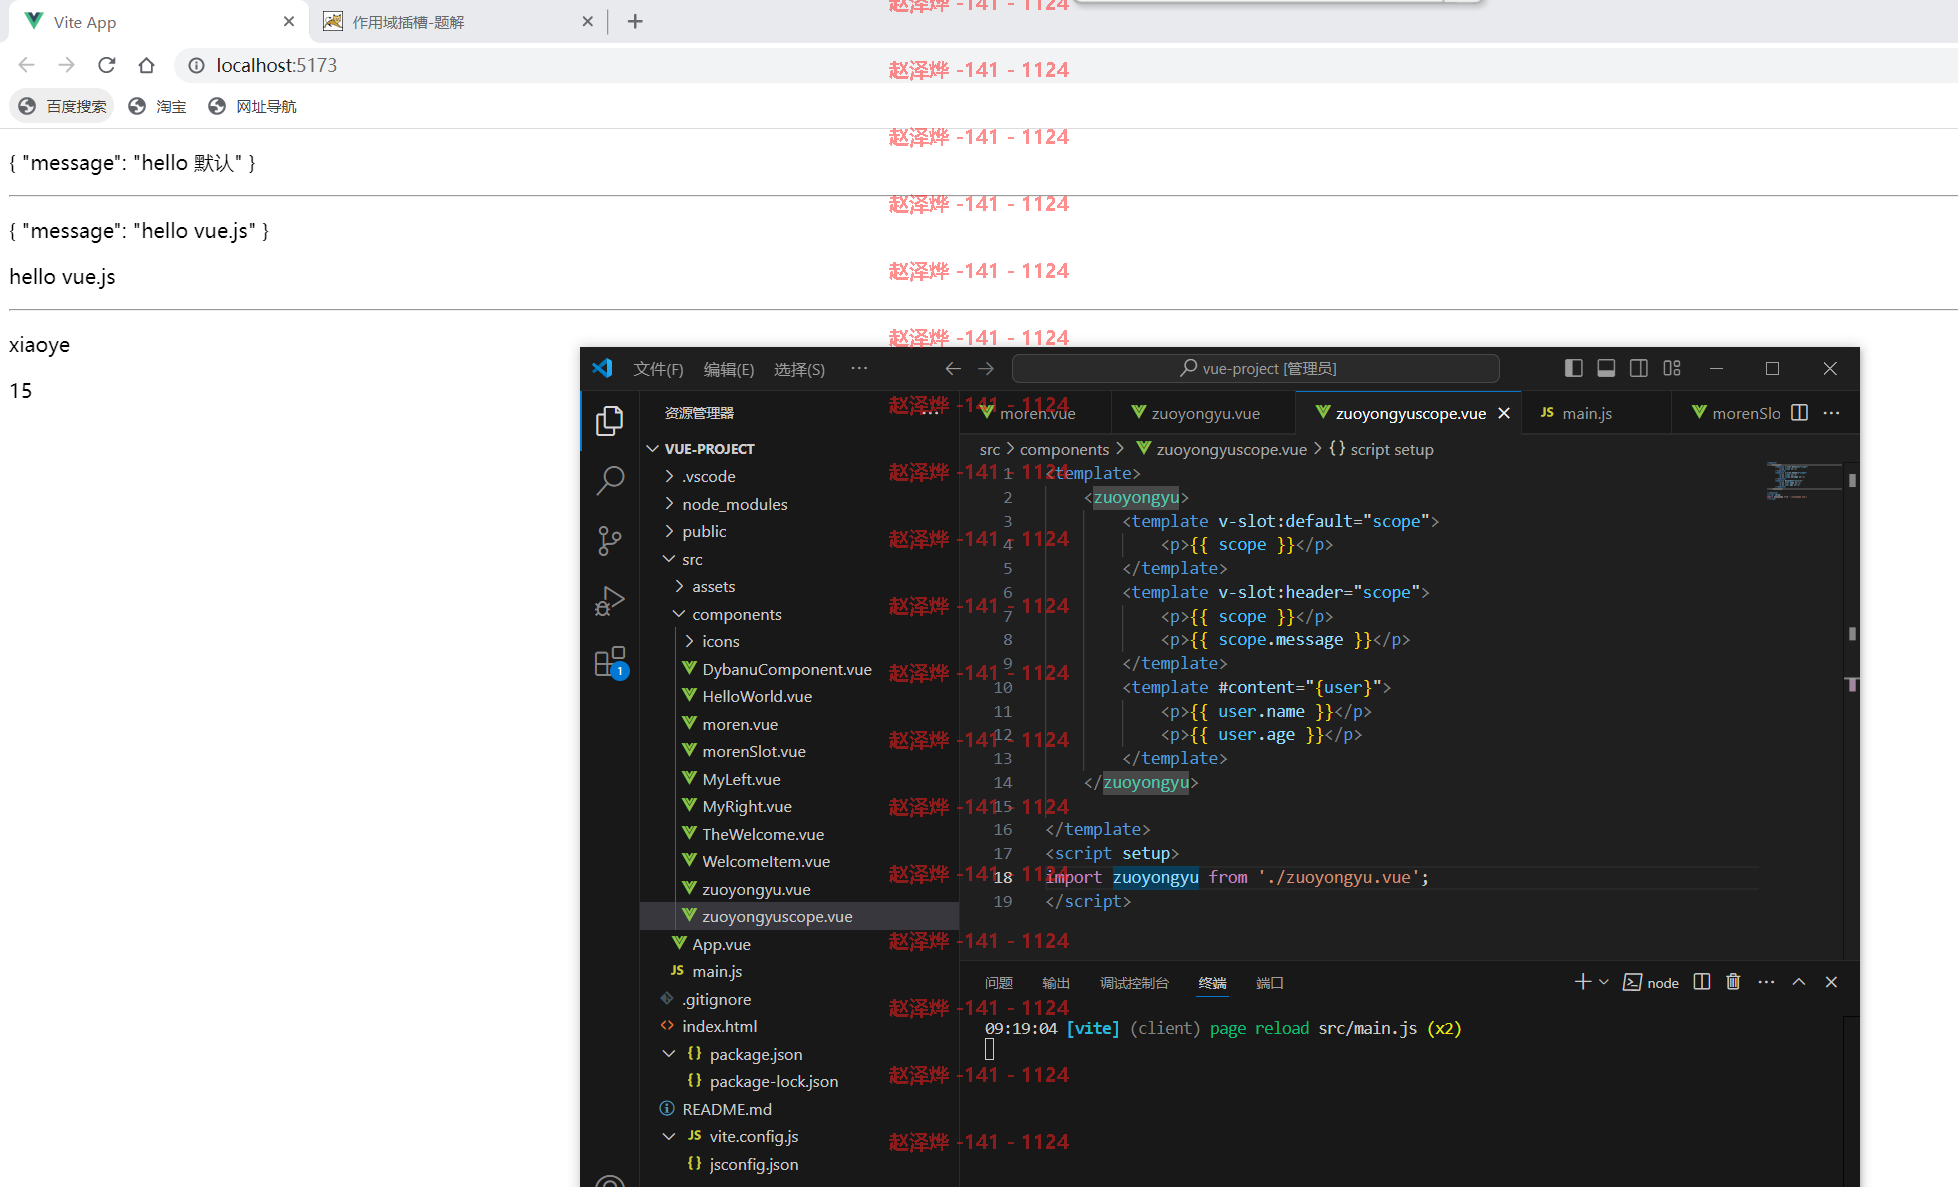Open the editor more actions menu
The width and height of the screenshot is (1958, 1187).
(x=1831, y=413)
